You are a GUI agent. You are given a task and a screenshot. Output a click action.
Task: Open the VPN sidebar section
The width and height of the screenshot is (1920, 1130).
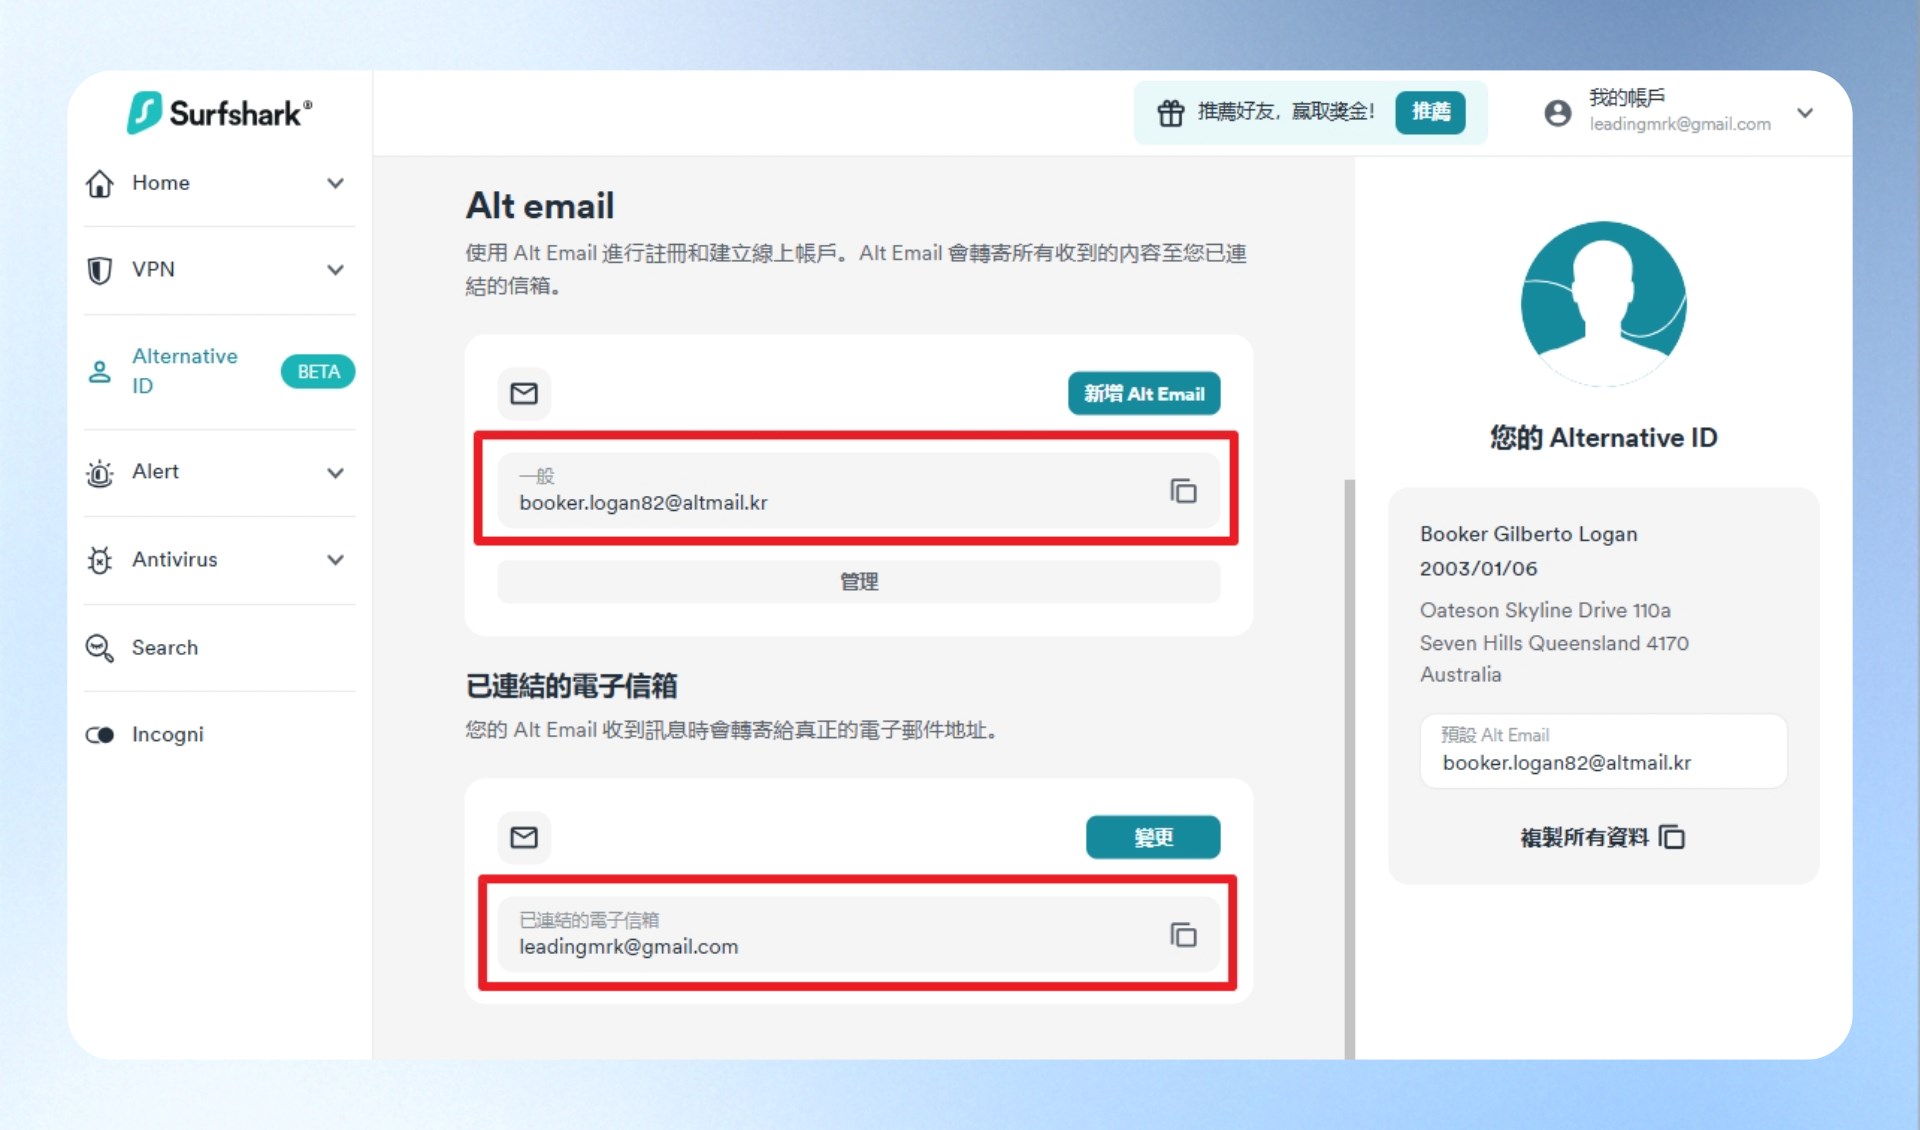[220, 270]
